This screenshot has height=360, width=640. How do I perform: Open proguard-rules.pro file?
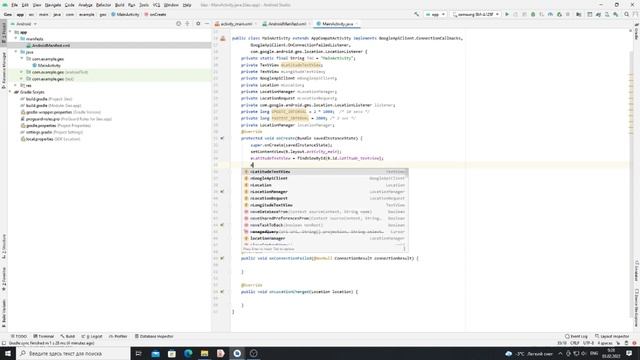66,119
